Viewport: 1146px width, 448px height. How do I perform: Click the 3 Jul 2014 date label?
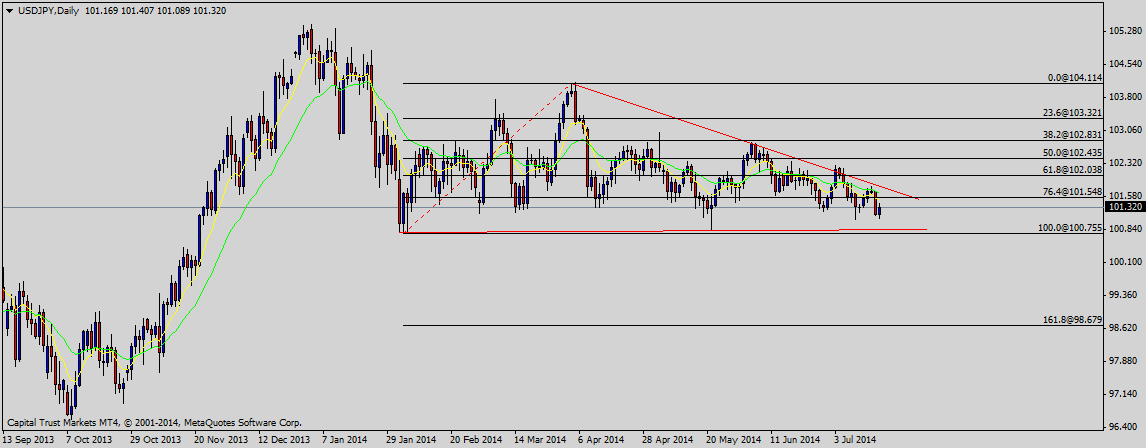(854, 439)
